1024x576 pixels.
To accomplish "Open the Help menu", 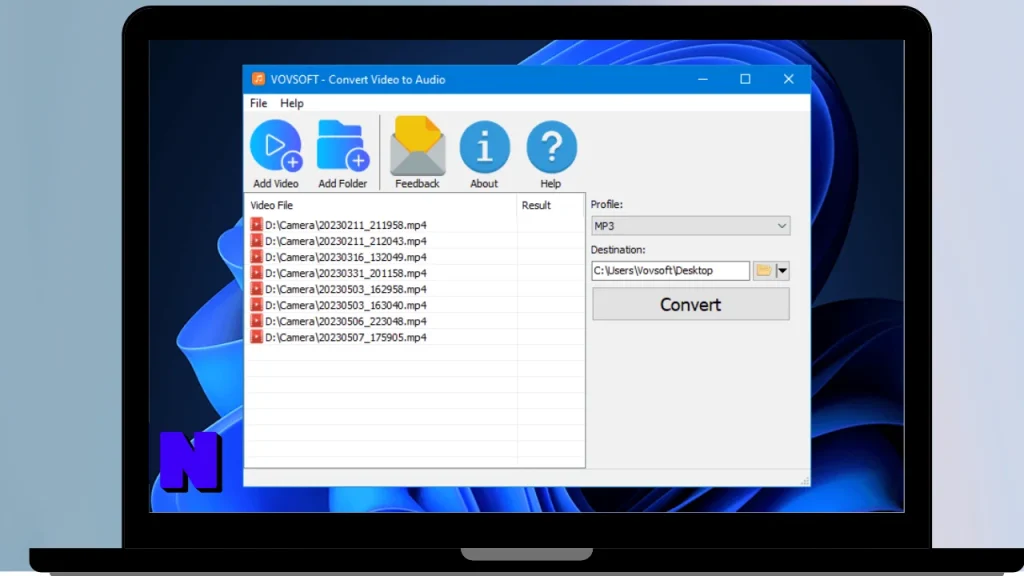I will pyautogui.click(x=292, y=103).
